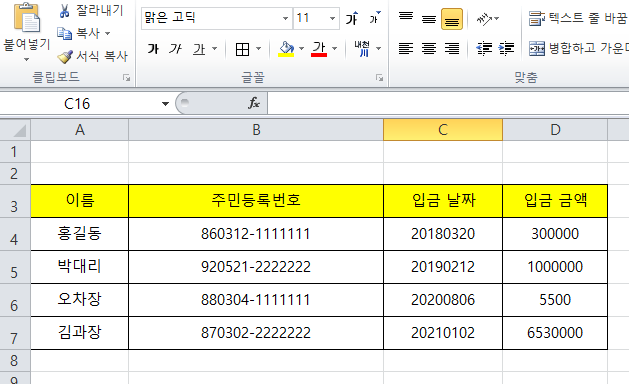The height and width of the screenshot is (384, 629).
Task: Select cell containing 김과장
Action: pyautogui.click(x=80, y=333)
